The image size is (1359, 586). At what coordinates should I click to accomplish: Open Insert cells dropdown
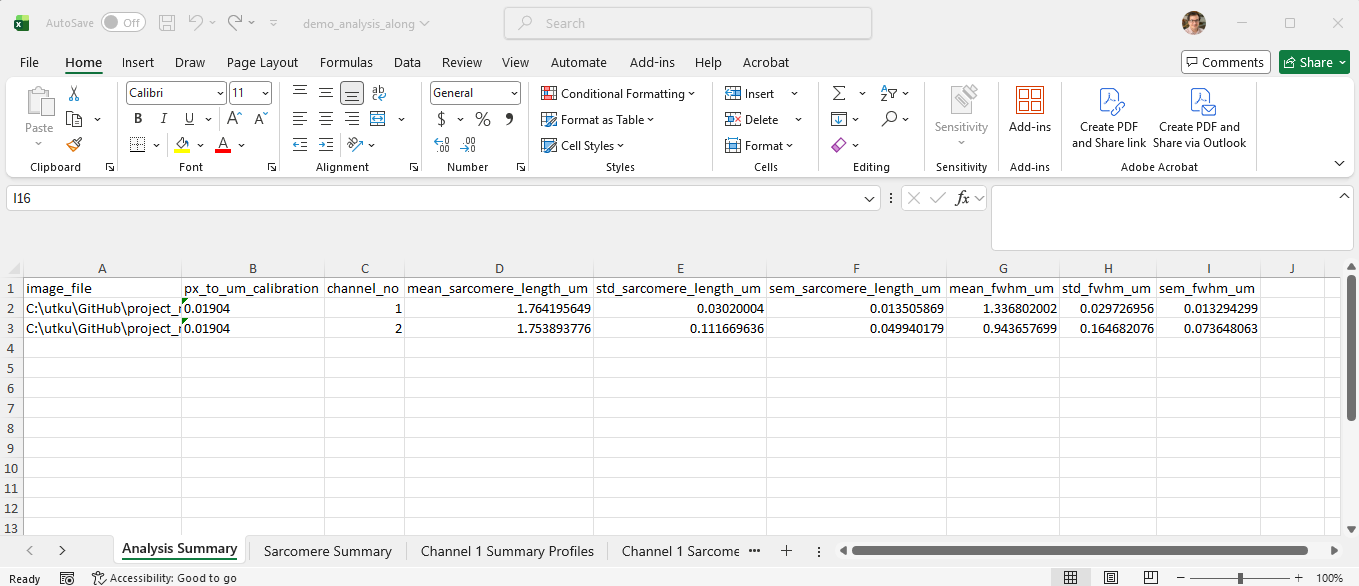point(795,93)
